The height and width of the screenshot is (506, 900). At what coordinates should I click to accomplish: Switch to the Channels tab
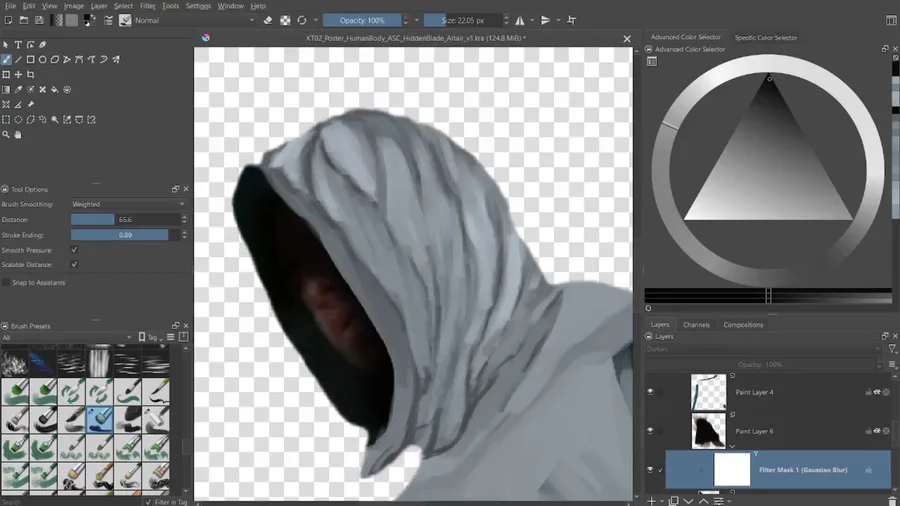point(696,325)
